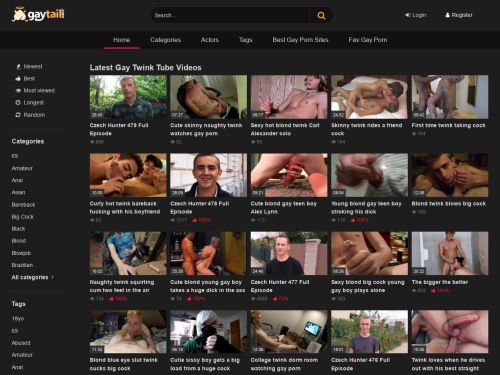This screenshot has width=500, height=375.
Task: Open the Register link
Action: pyautogui.click(x=459, y=15)
